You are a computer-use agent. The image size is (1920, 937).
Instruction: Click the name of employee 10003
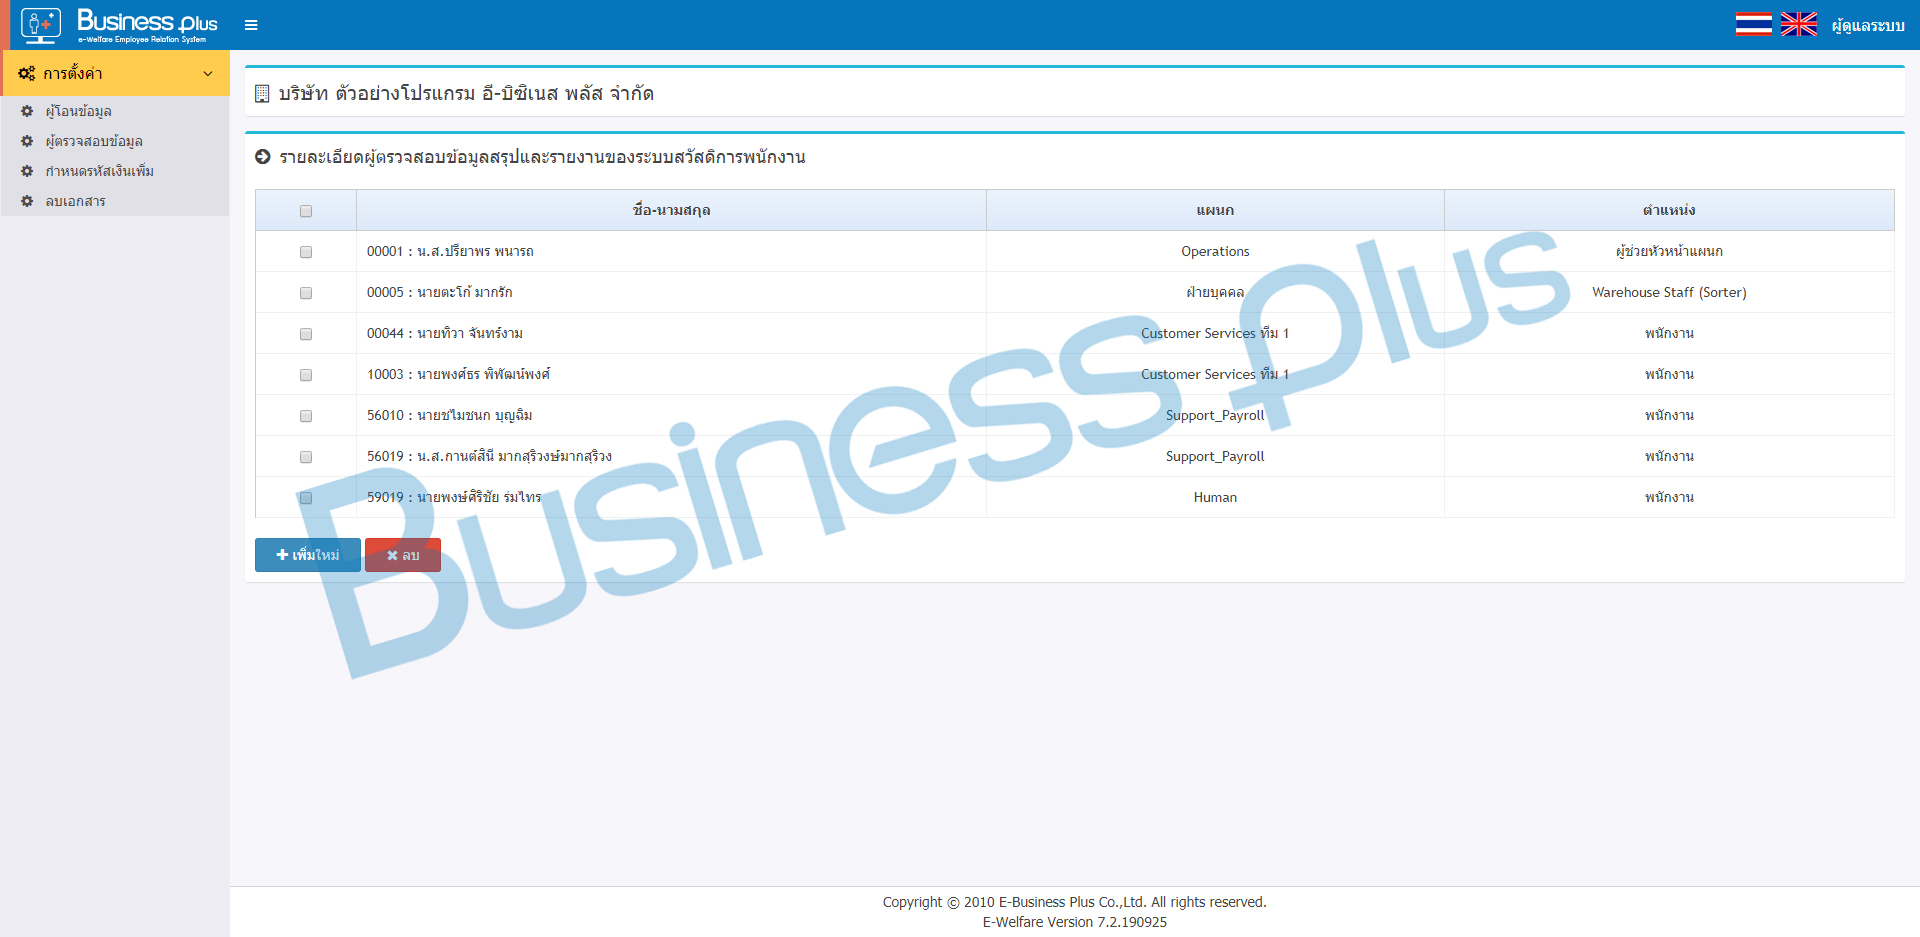tap(458, 374)
